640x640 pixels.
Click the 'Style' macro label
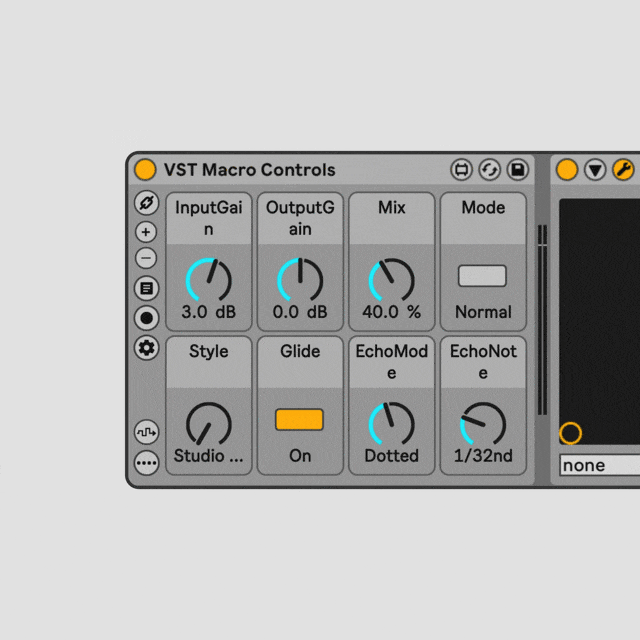(209, 351)
